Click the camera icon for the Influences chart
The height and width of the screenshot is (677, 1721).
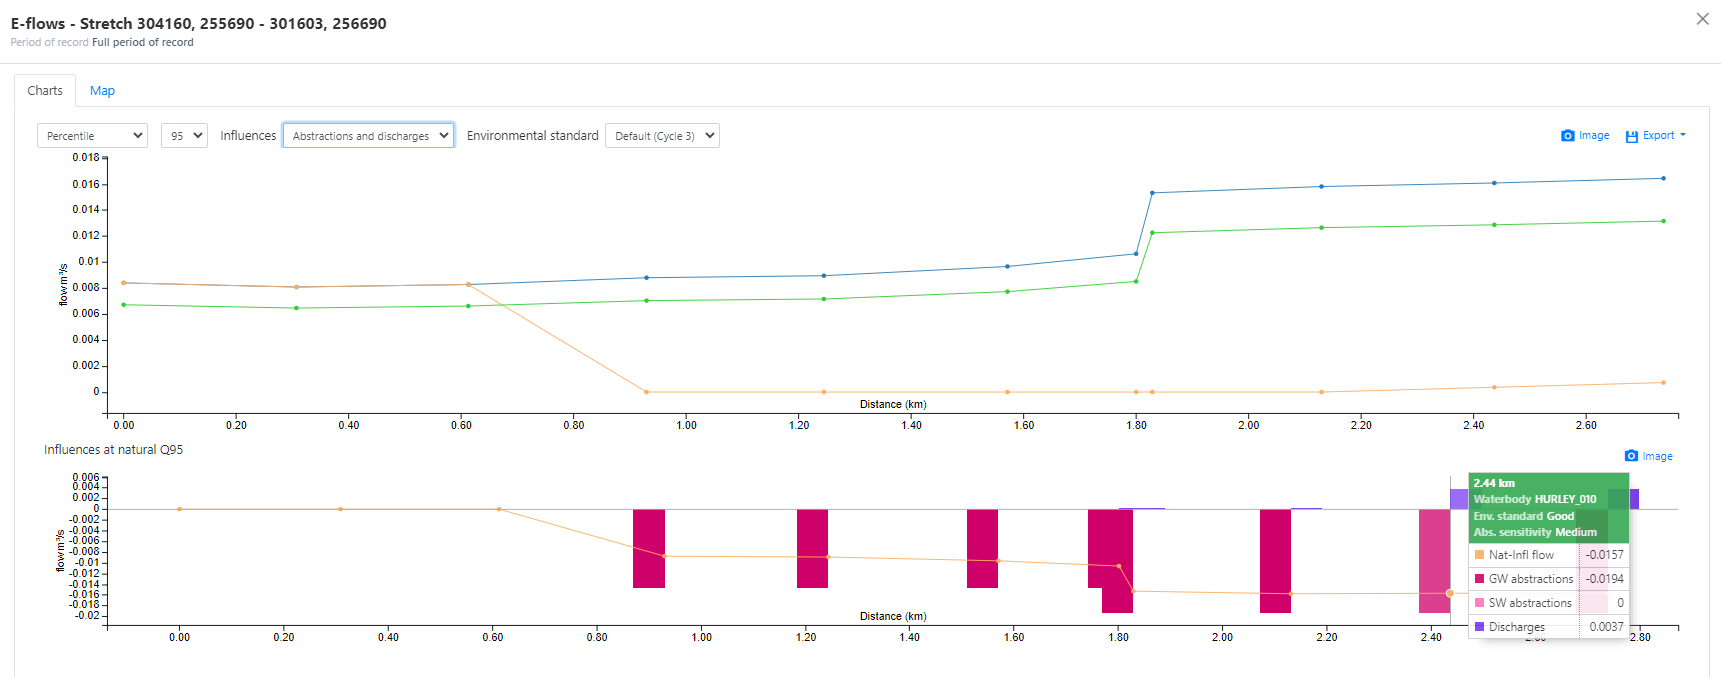point(1631,456)
